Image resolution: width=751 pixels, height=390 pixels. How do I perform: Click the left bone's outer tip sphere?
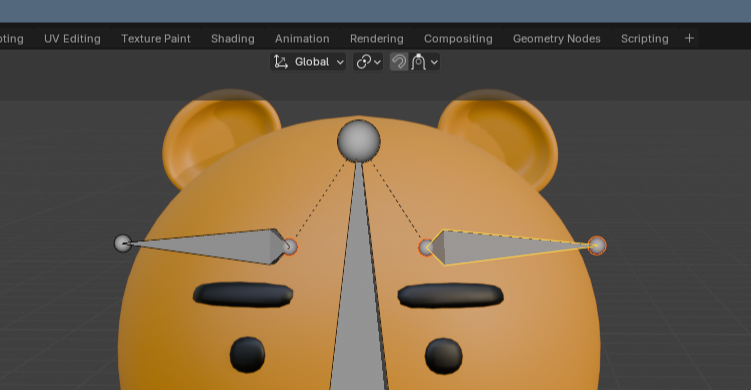(x=123, y=243)
